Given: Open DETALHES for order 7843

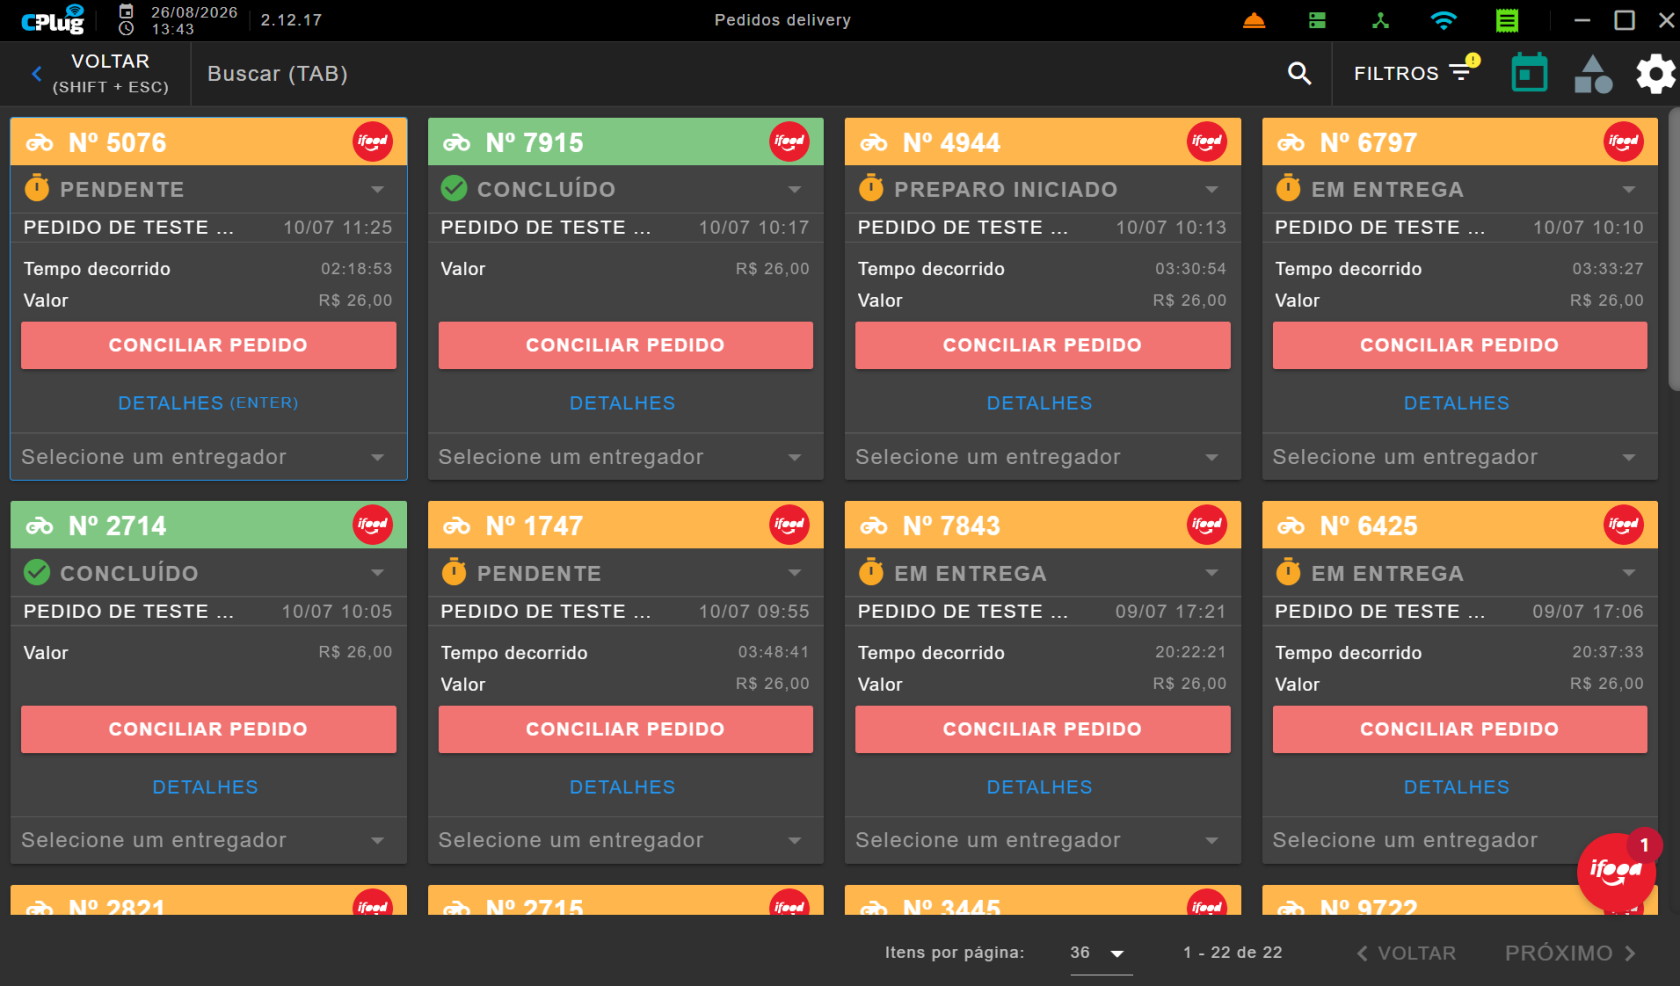Looking at the screenshot, I should click(x=1039, y=787).
